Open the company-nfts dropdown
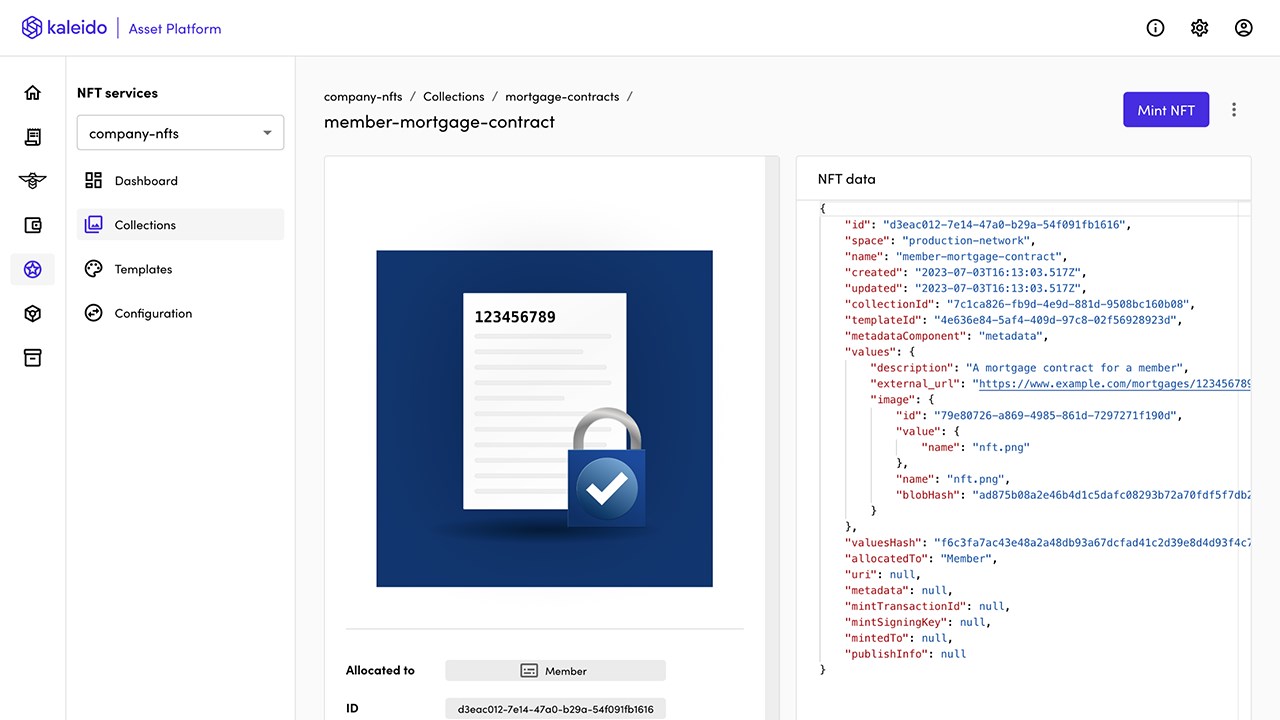The width and height of the screenshot is (1280, 720). point(180,133)
